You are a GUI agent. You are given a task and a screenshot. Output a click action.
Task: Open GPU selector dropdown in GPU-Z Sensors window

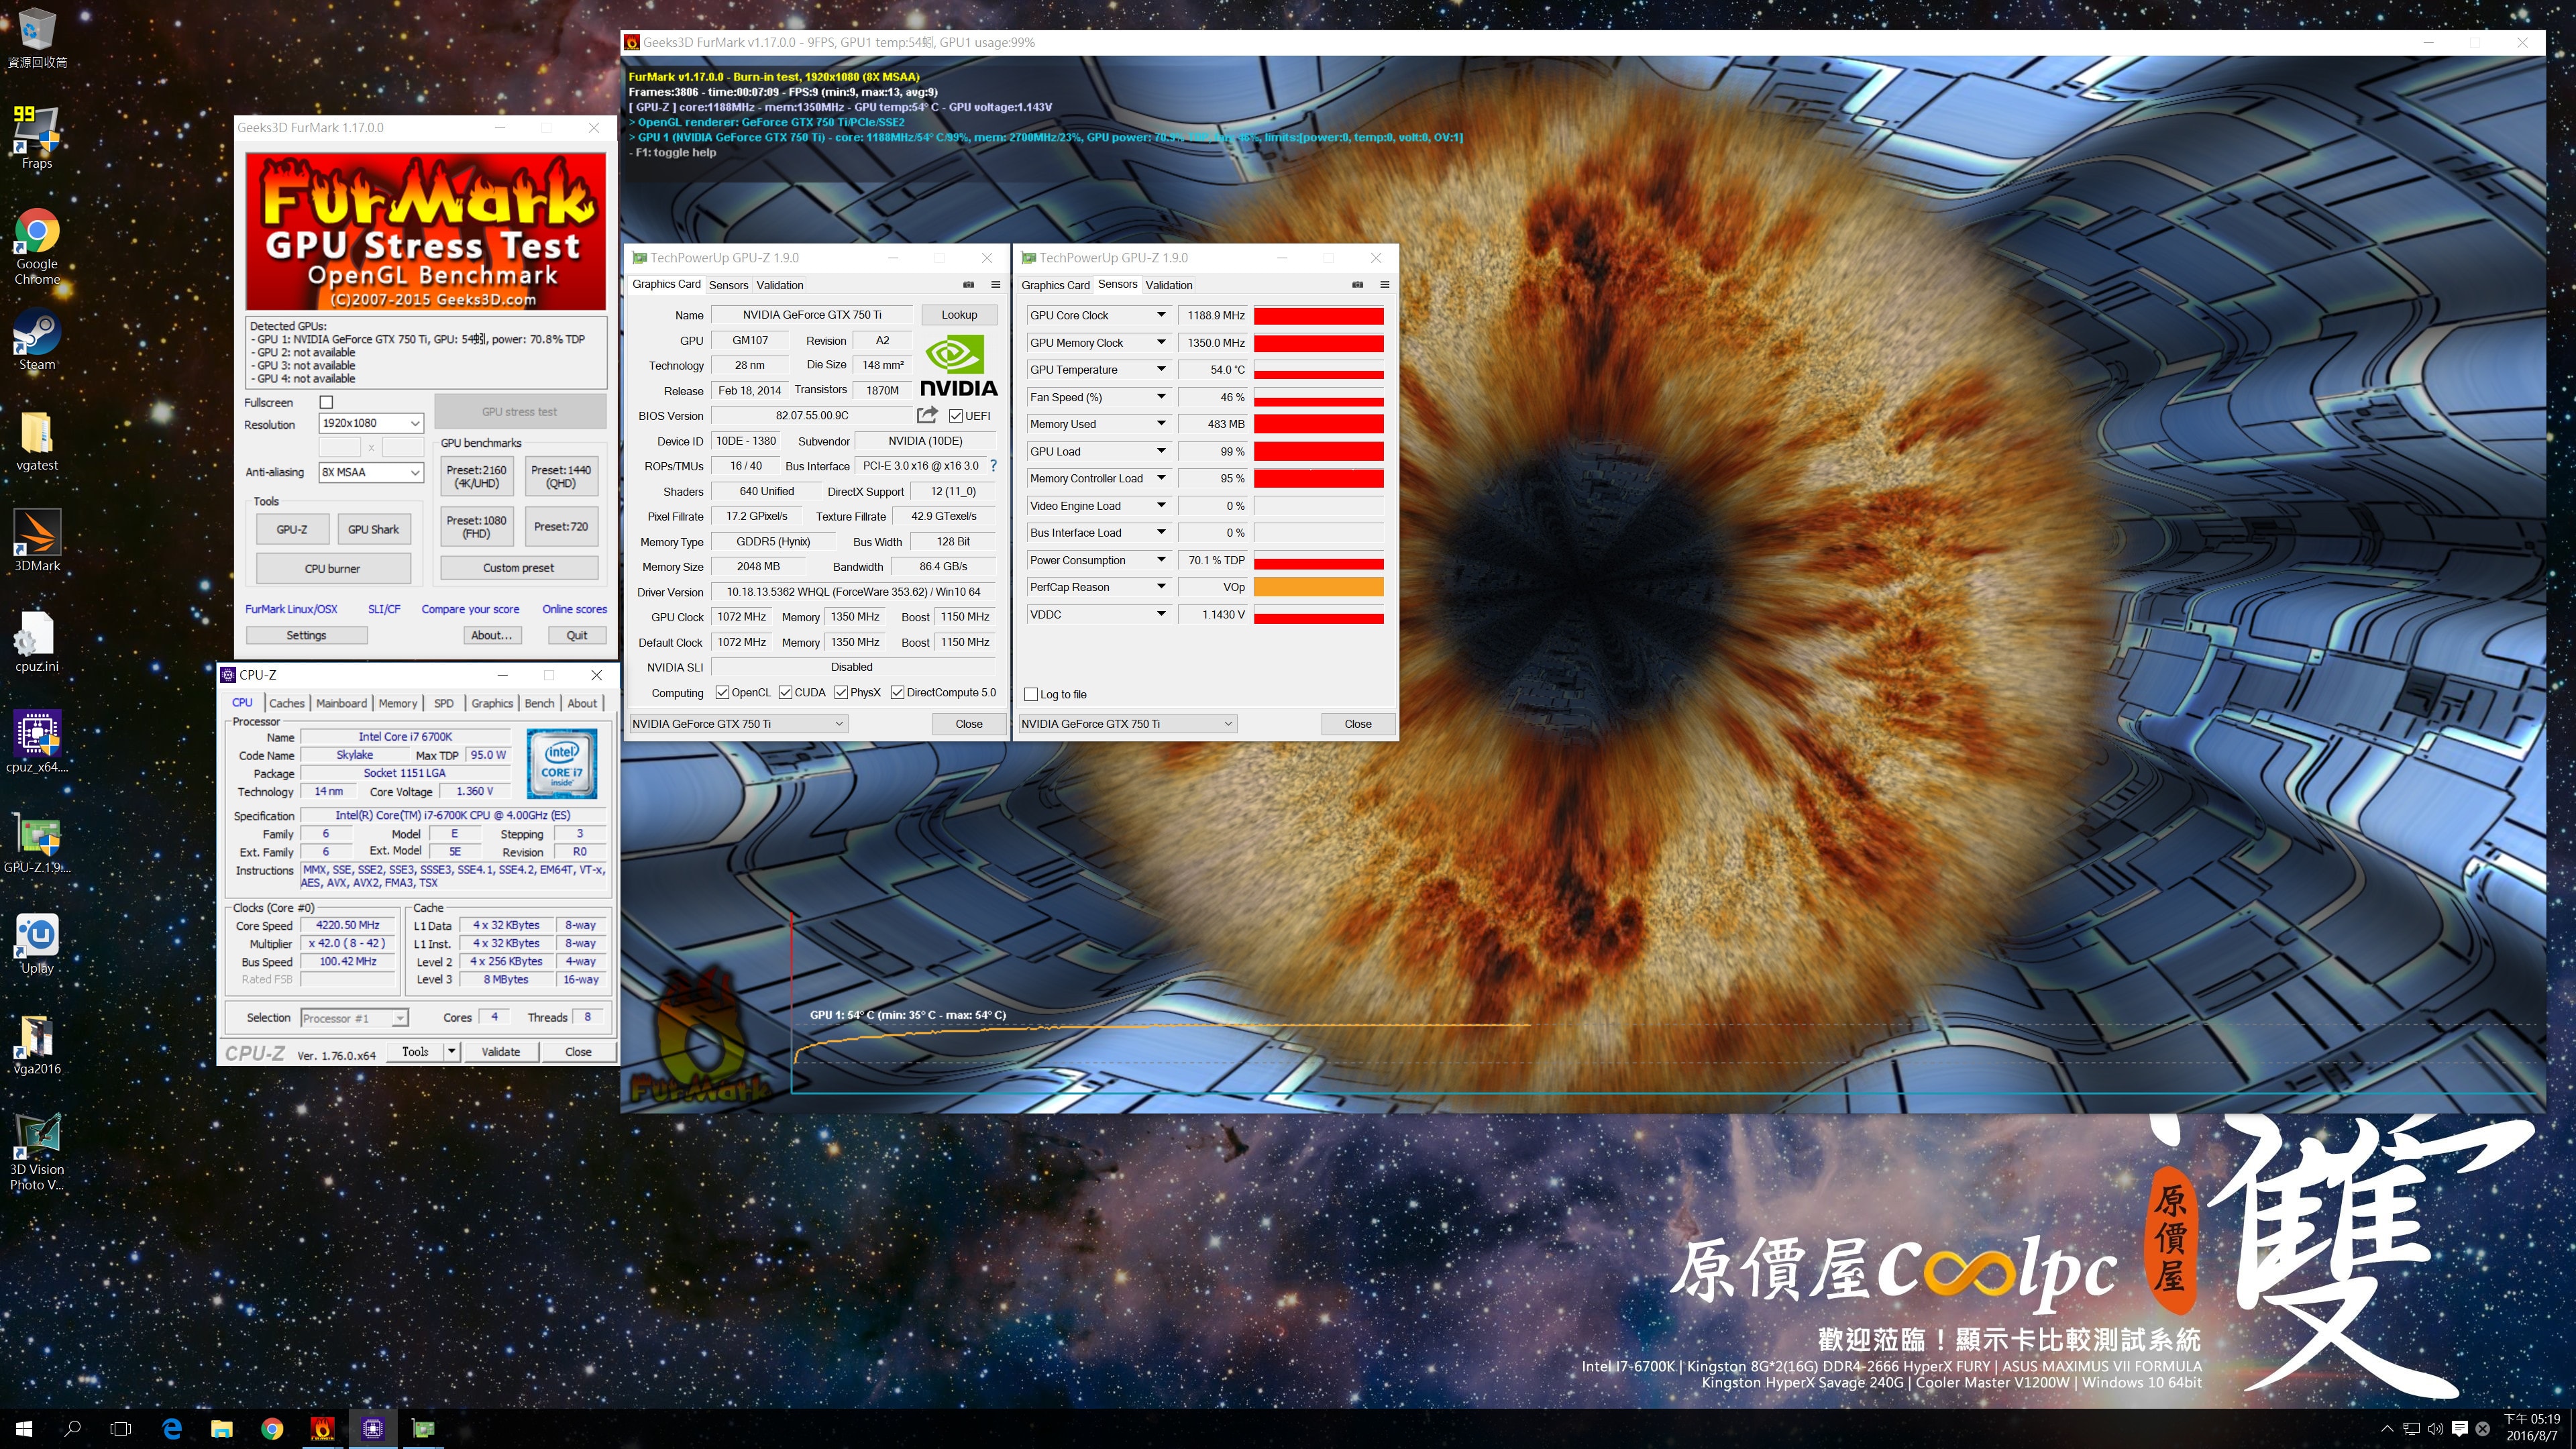[1127, 723]
